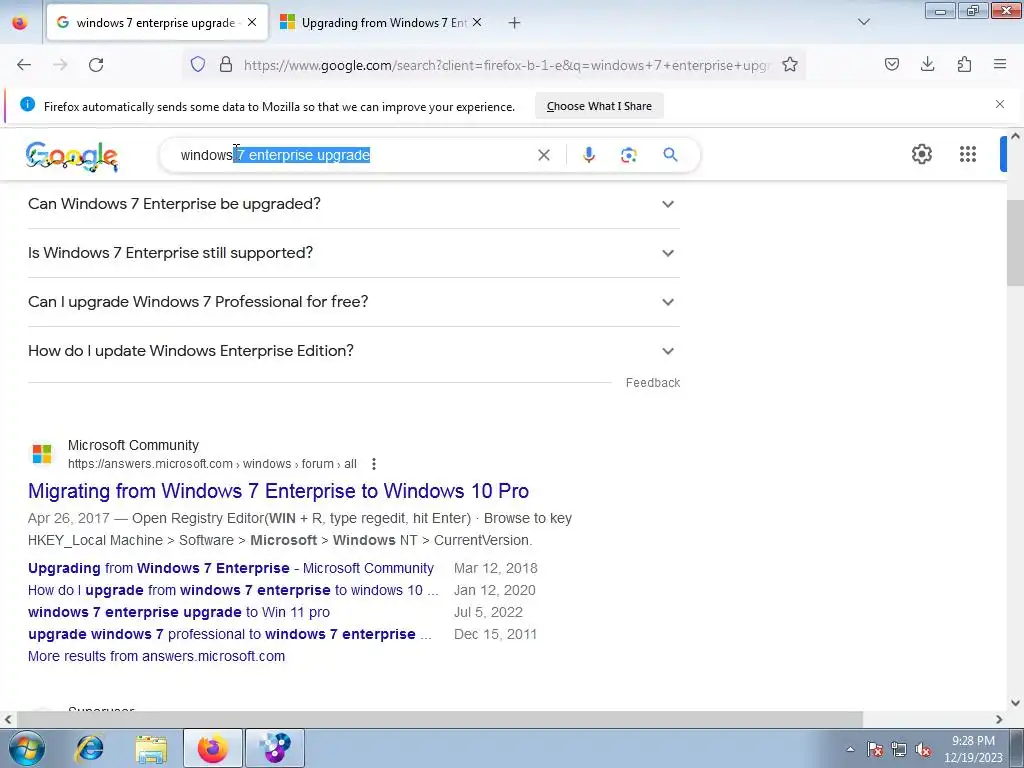Close the Upgrading from Windows 7 tab
This screenshot has height=768, width=1024.
coord(477,22)
